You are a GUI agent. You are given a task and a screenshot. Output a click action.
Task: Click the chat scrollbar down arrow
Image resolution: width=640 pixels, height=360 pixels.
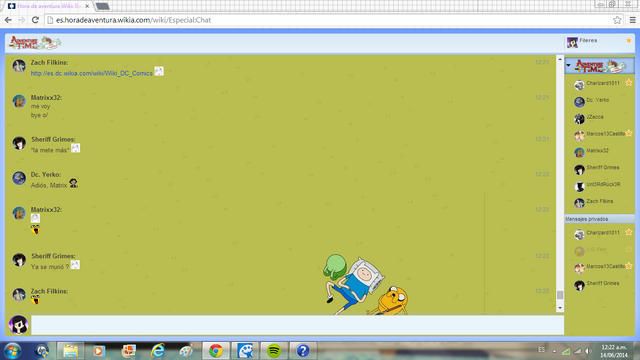point(560,308)
